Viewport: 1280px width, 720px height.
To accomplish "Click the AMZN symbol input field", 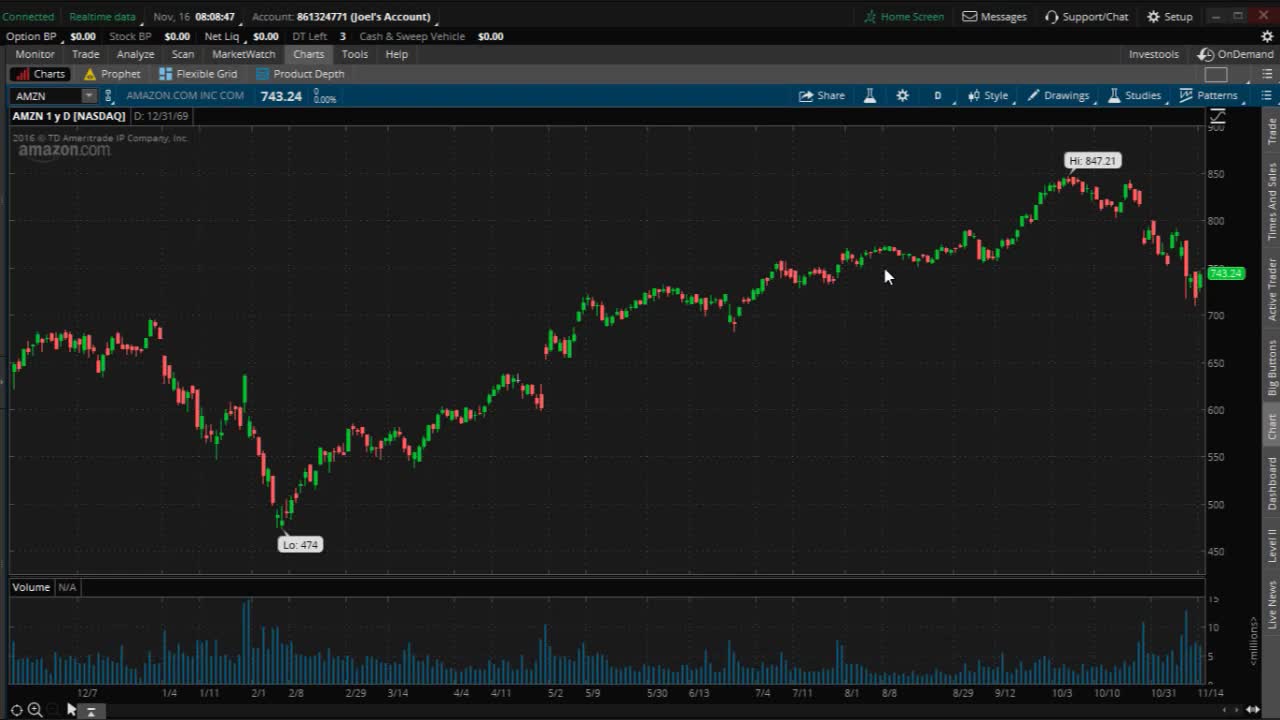I will coord(47,96).
